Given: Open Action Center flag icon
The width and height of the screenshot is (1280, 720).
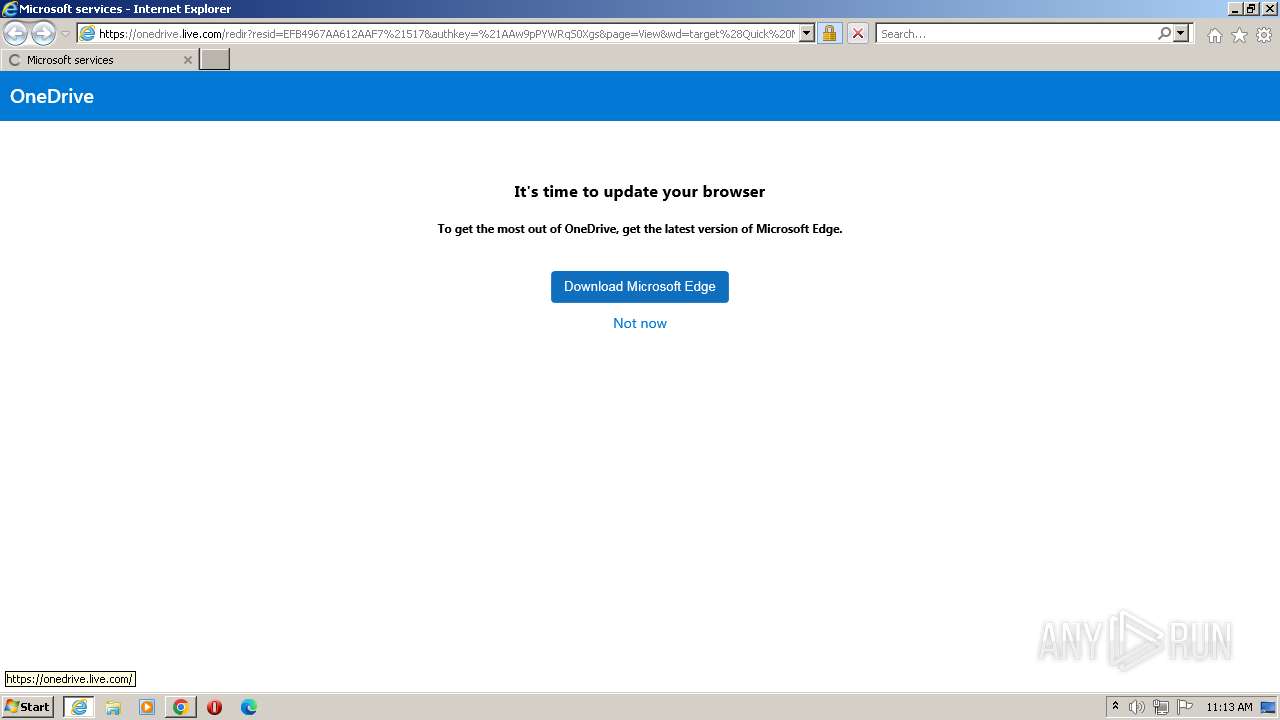Looking at the screenshot, I should 1185,707.
